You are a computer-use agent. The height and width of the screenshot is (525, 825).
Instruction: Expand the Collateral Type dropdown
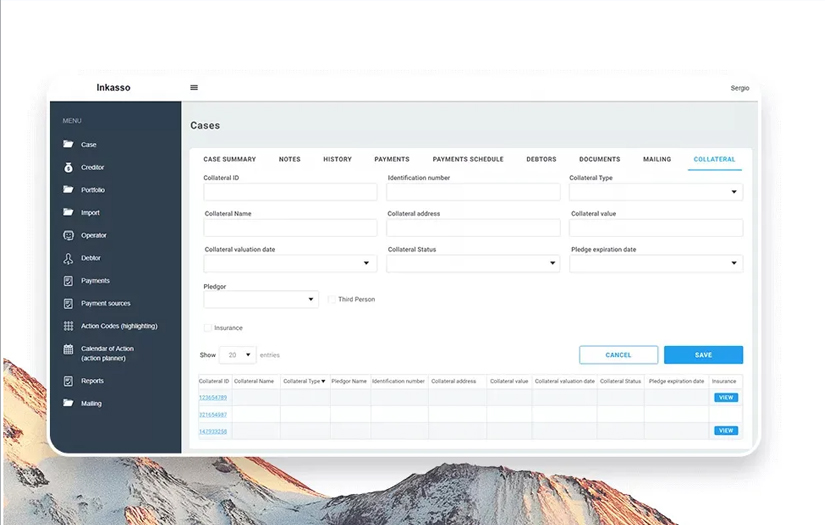tap(656, 192)
